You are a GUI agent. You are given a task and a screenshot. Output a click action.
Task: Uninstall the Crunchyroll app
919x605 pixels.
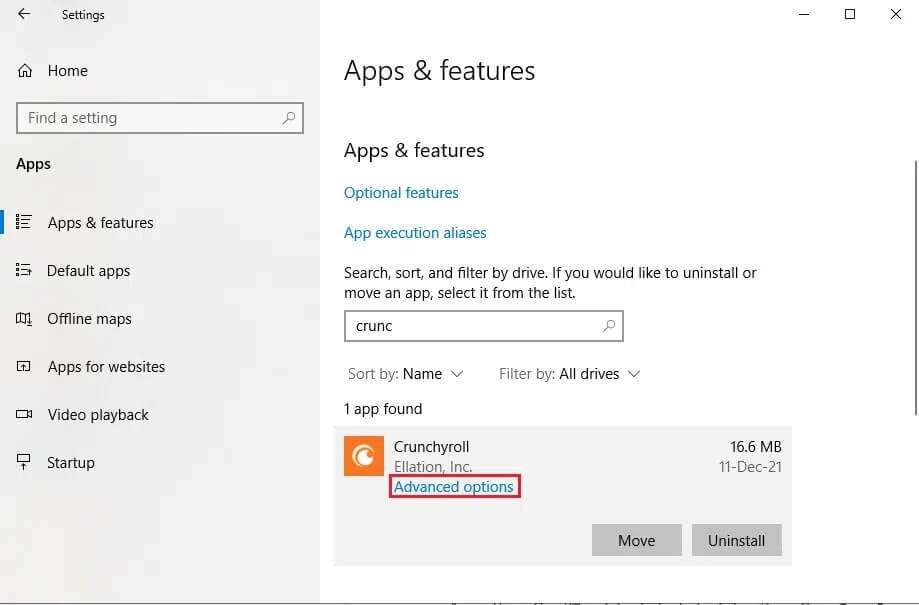(737, 540)
